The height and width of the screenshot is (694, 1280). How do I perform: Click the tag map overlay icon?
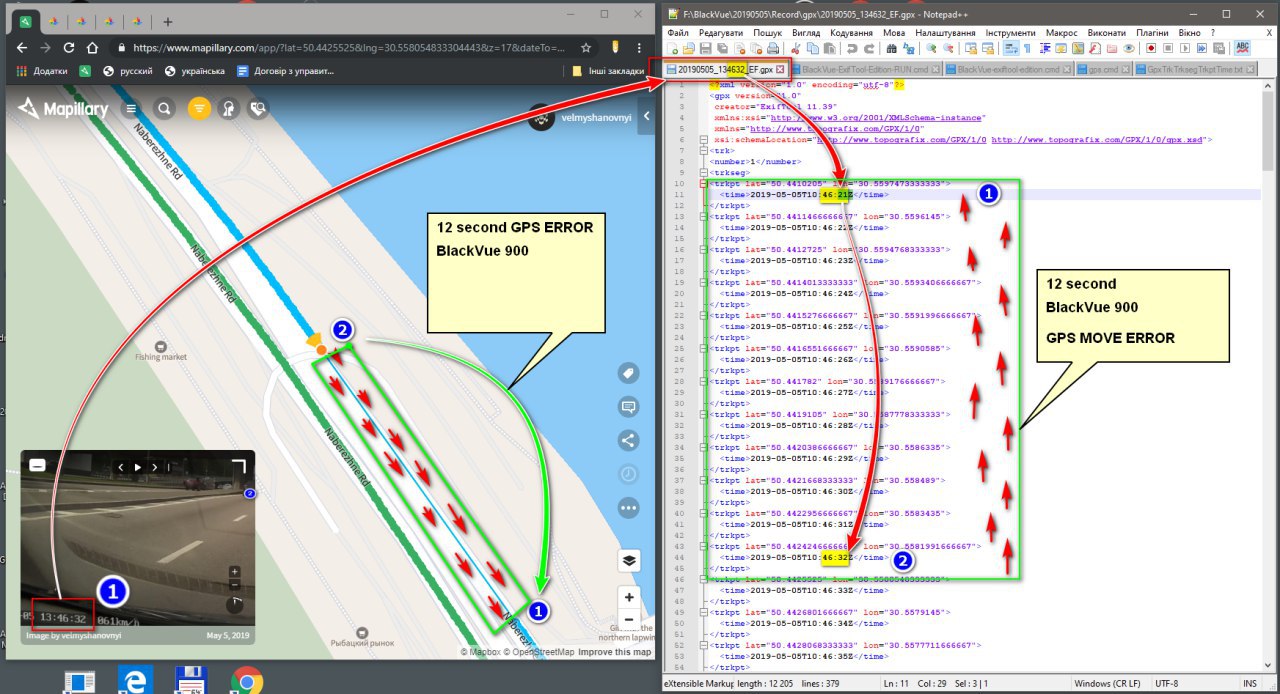click(x=629, y=372)
